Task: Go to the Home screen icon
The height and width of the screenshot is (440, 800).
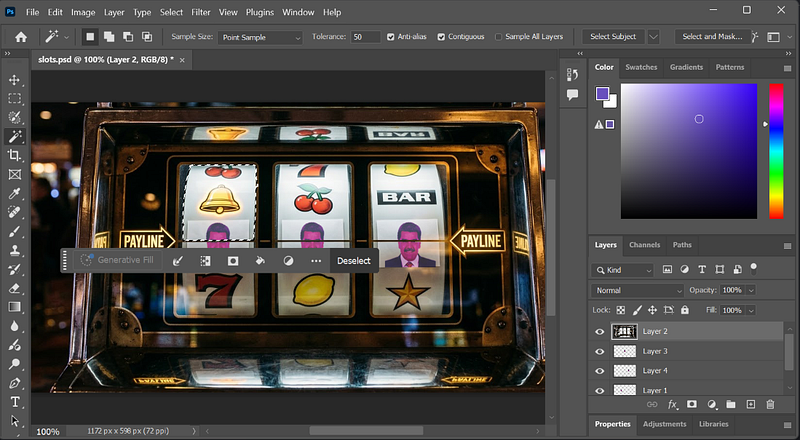Action: coord(21,37)
